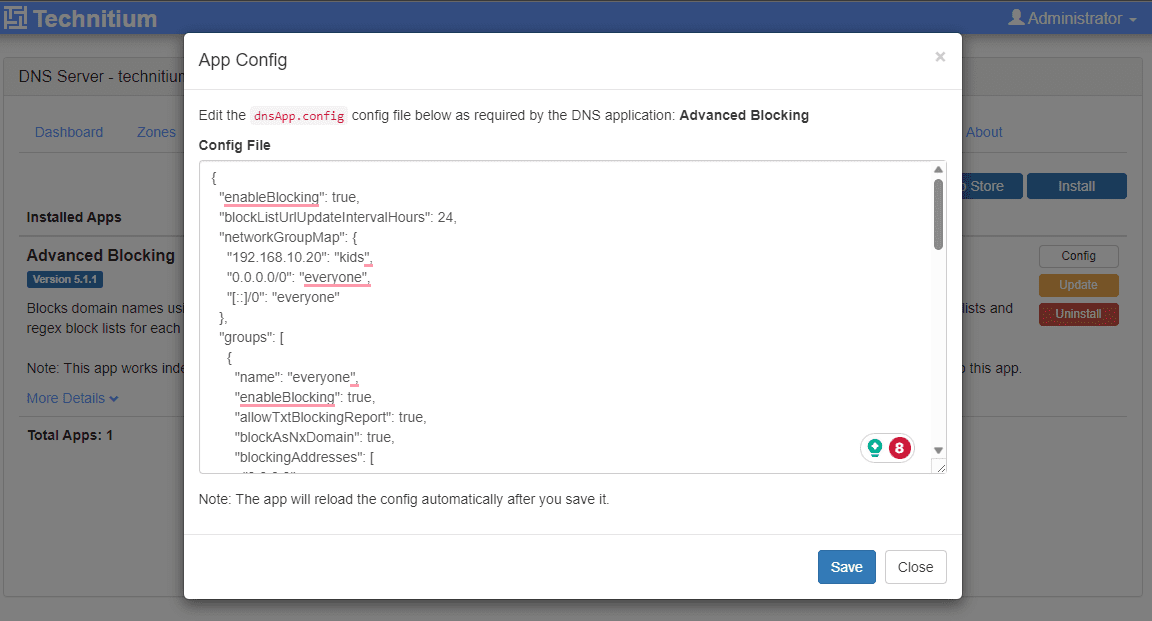
Task: Open the Administrator user dropdown menu
Action: [x=1072, y=18]
